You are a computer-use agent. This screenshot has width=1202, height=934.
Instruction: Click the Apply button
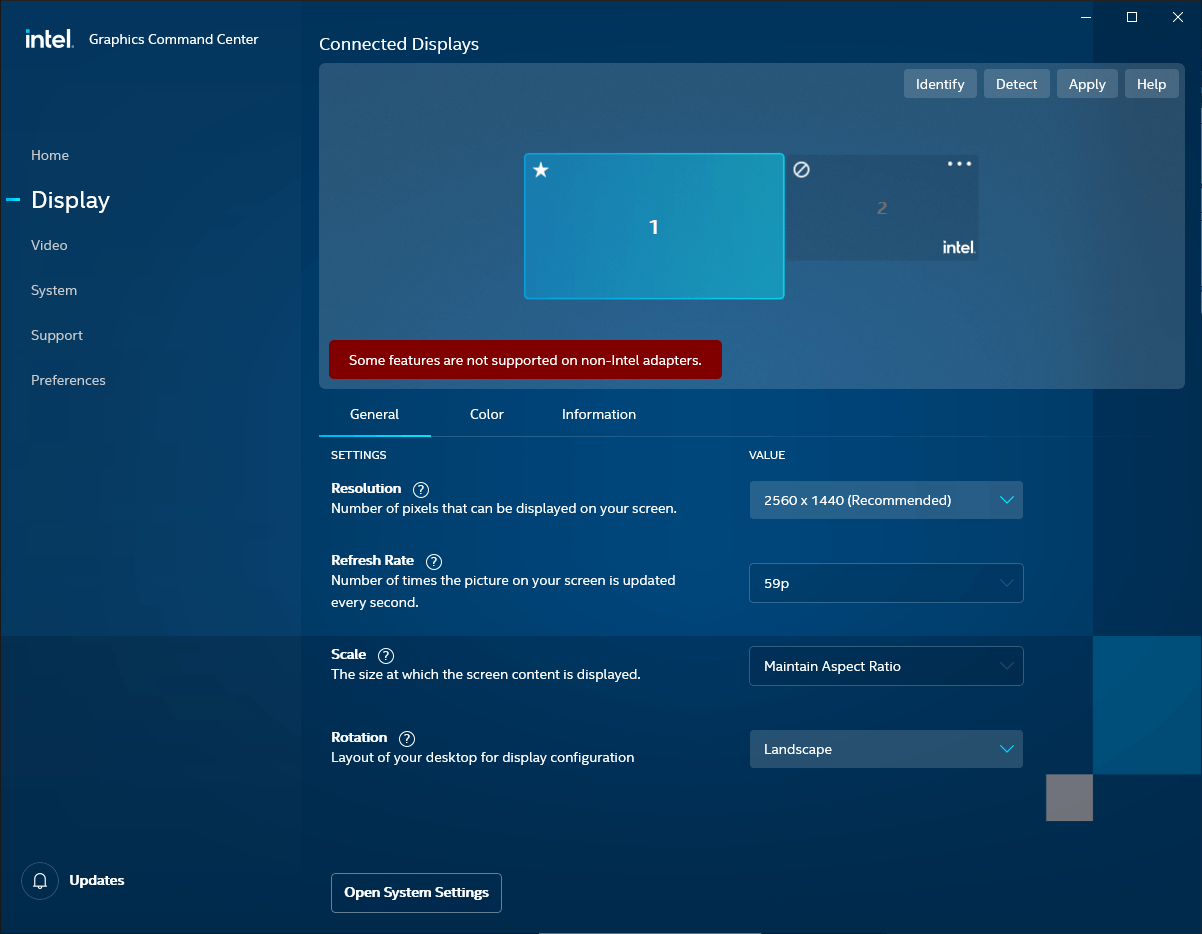point(1087,84)
